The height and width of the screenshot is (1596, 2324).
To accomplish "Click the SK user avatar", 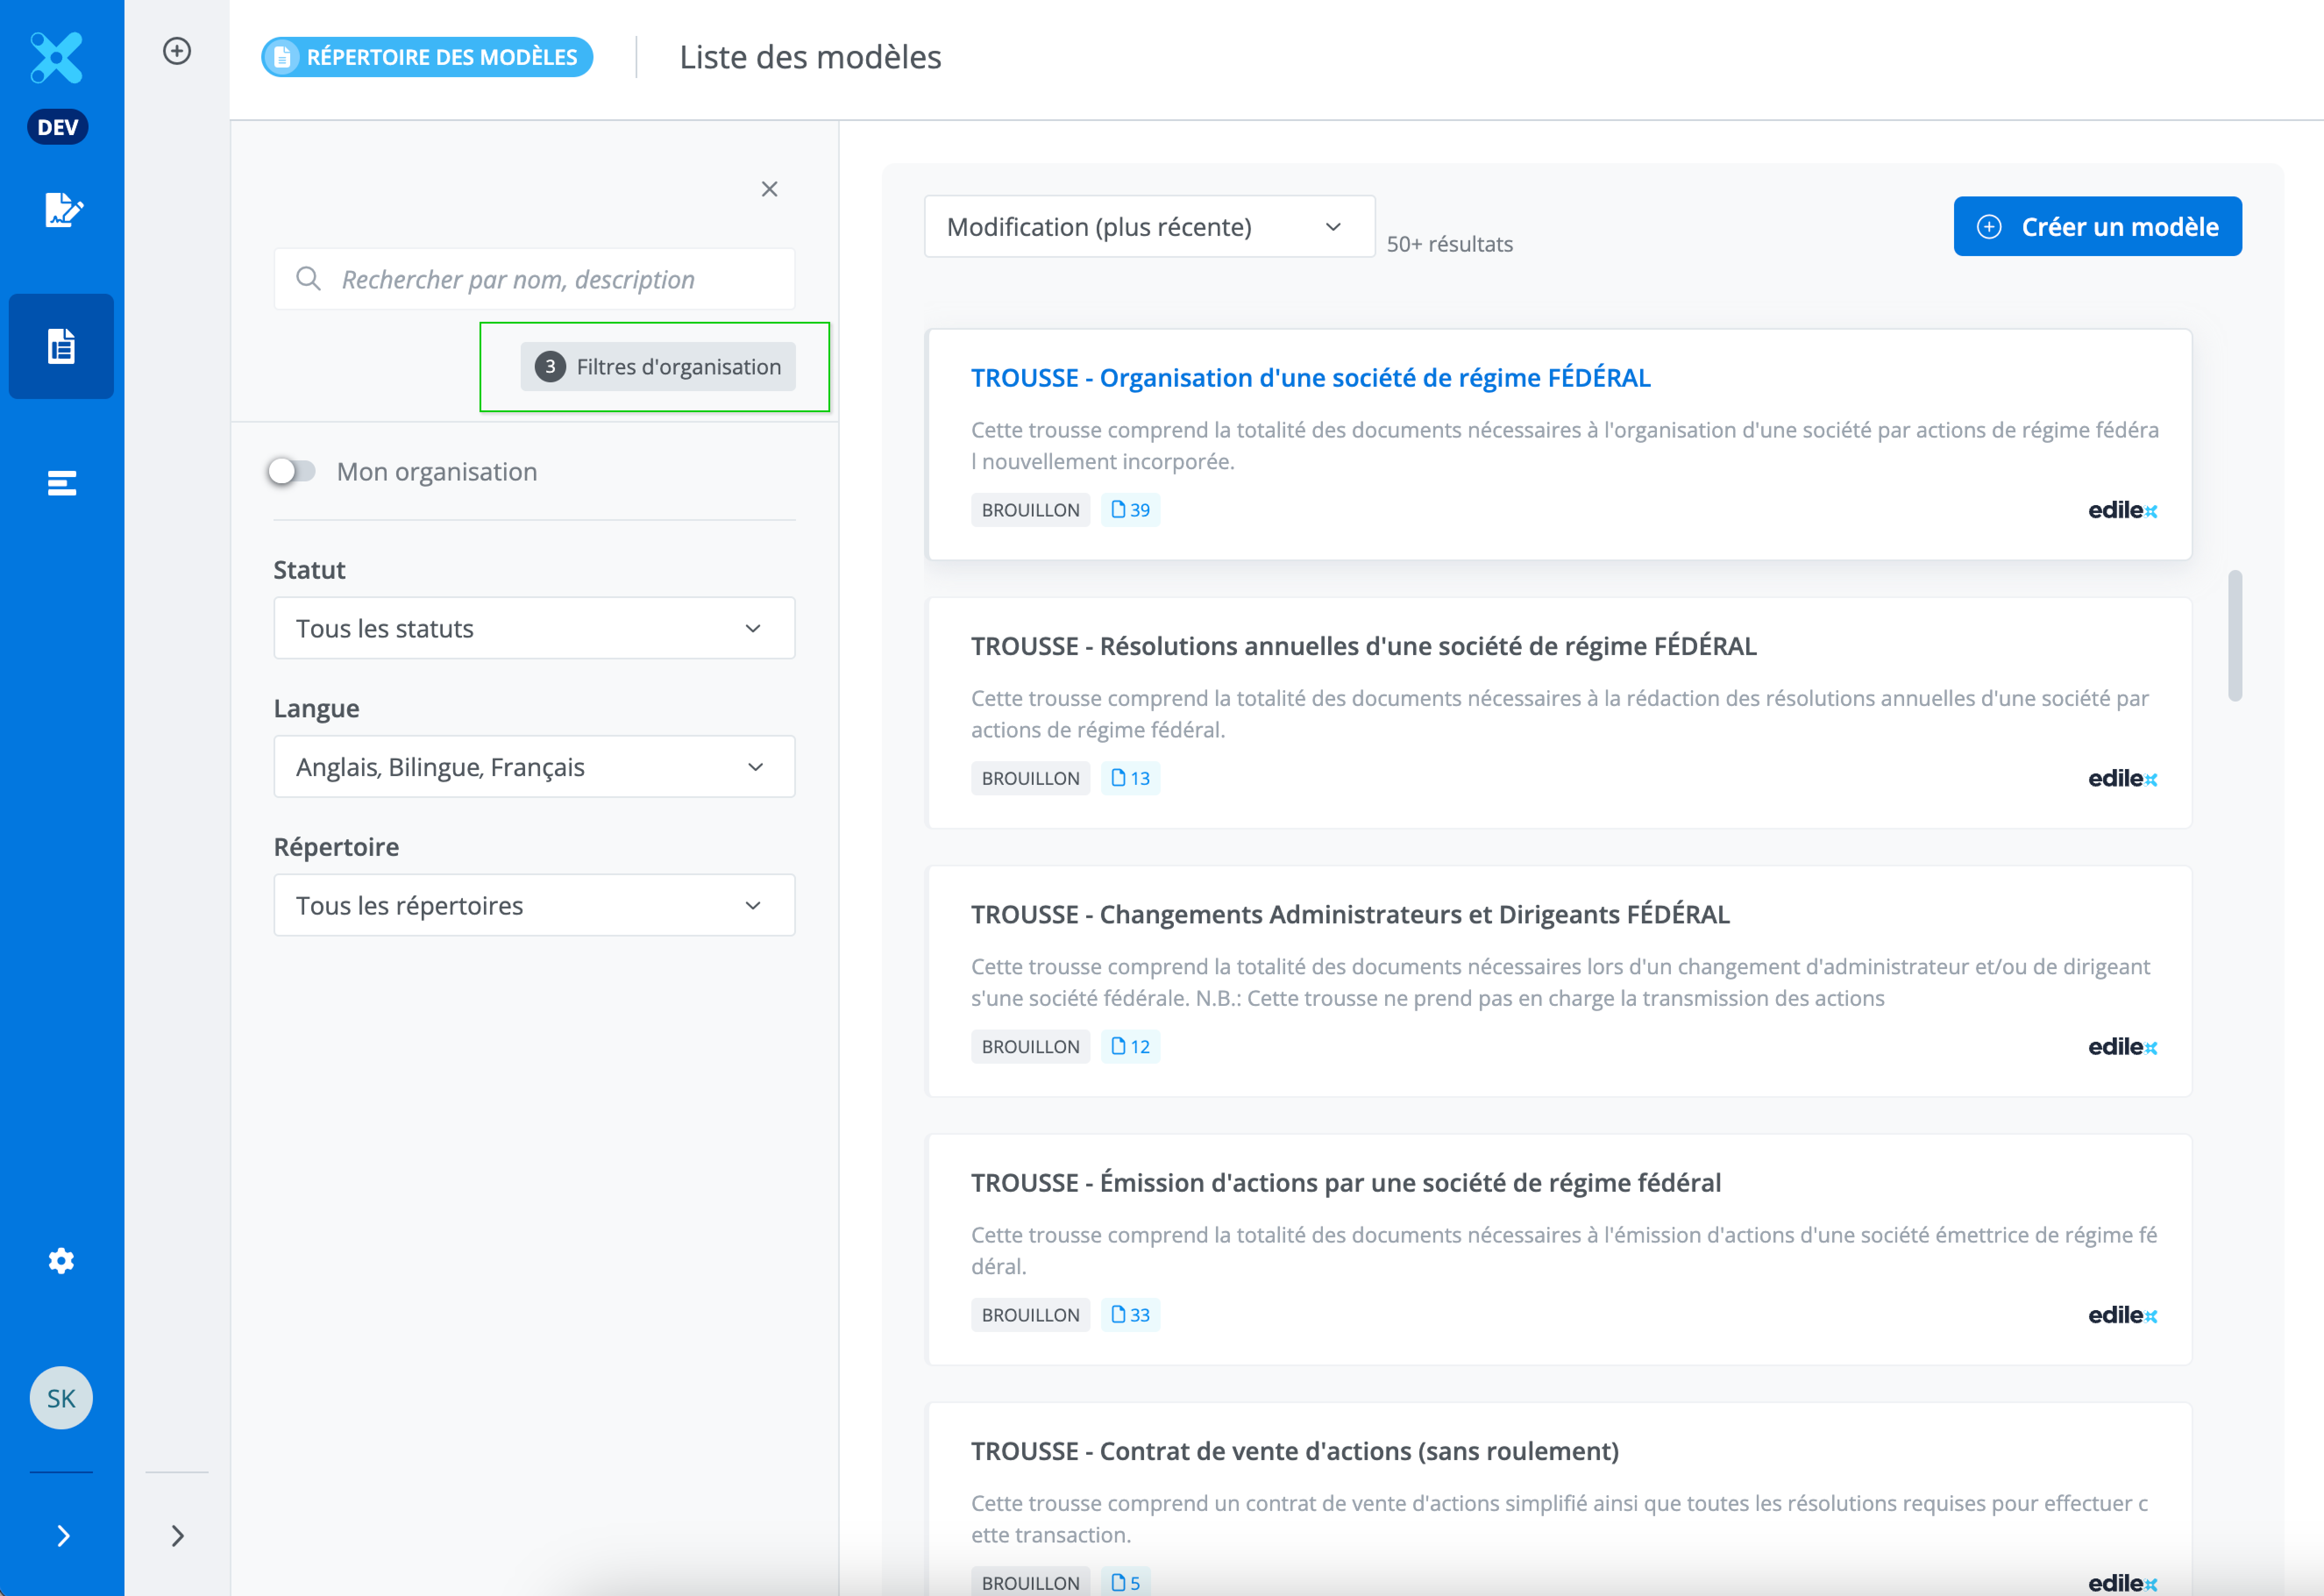I will pyautogui.click(x=61, y=1397).
